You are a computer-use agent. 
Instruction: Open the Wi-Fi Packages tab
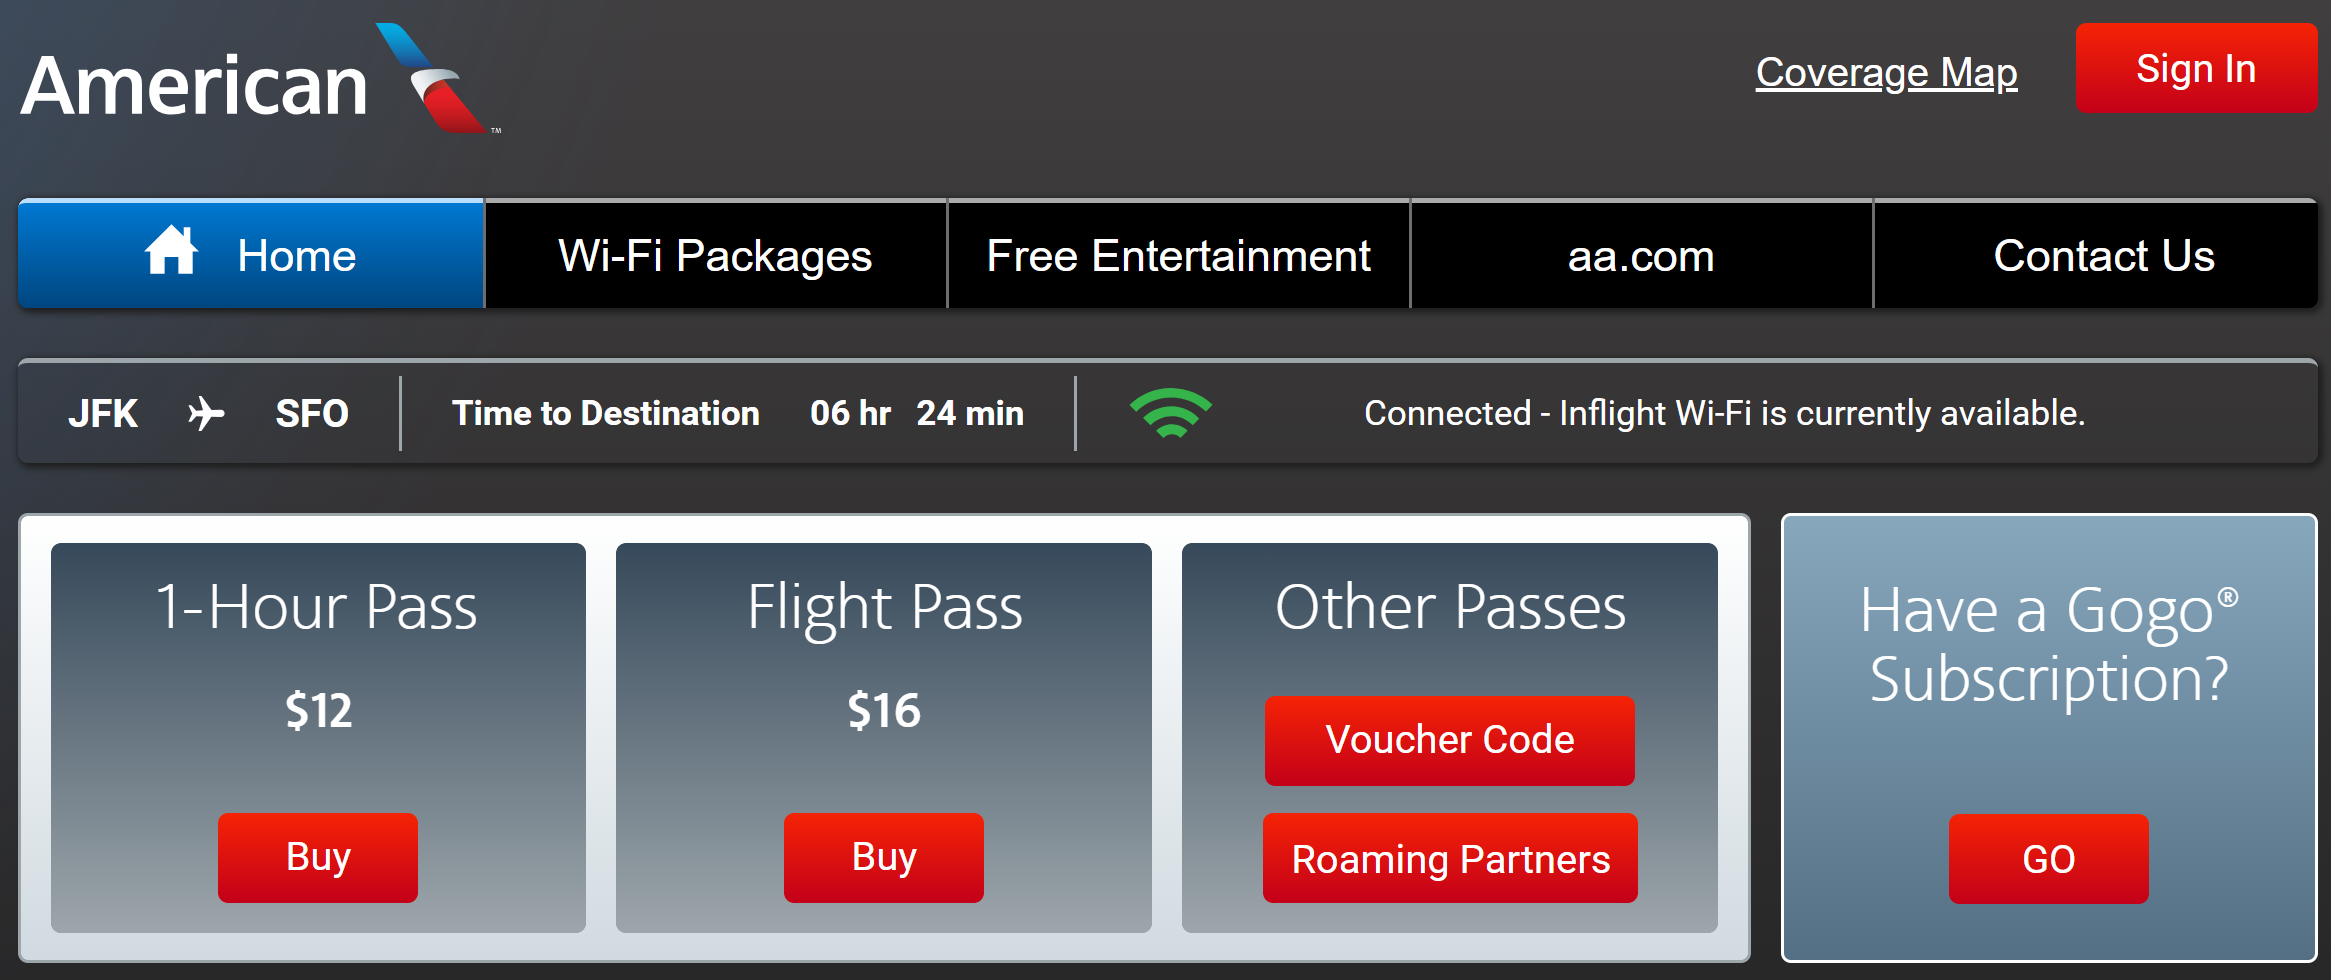715,256
